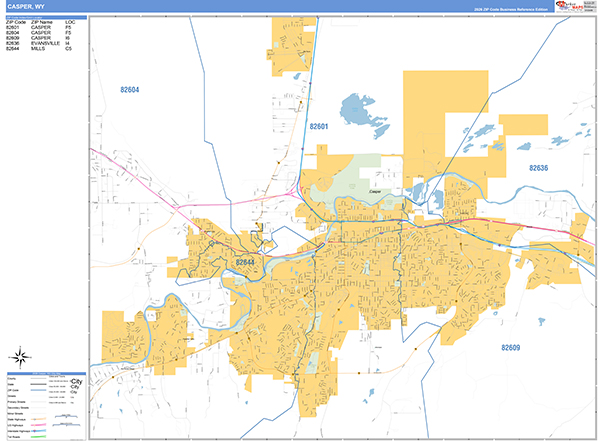The image size is (600, 441).
Task: Click the ZIP Name column header in index
Action: point(42,22)
